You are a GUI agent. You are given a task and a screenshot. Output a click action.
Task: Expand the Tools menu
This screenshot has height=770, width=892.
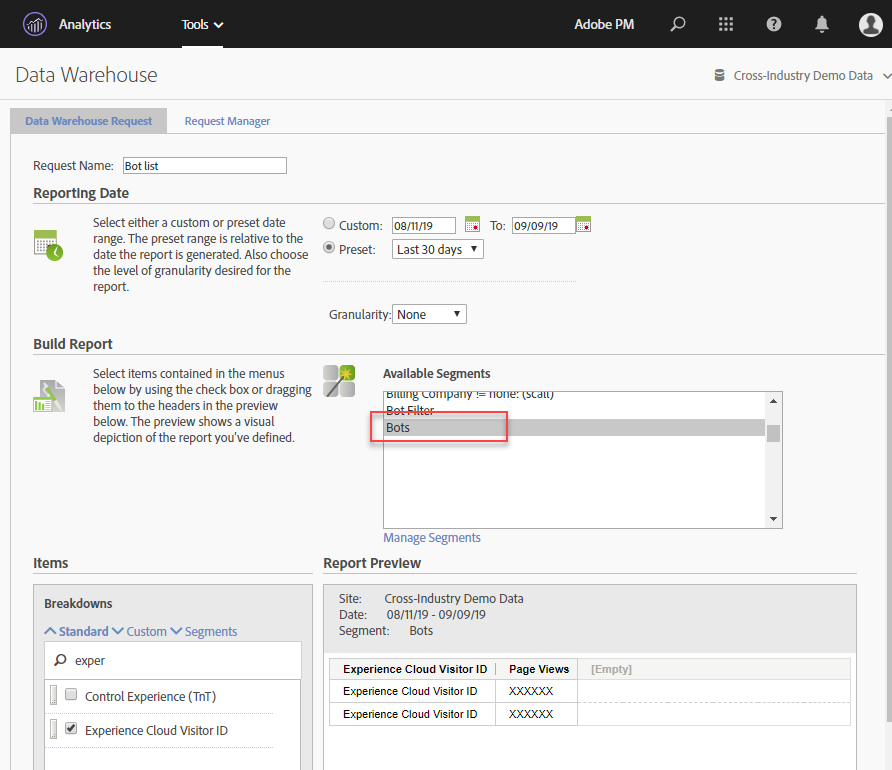click(202, 24)
